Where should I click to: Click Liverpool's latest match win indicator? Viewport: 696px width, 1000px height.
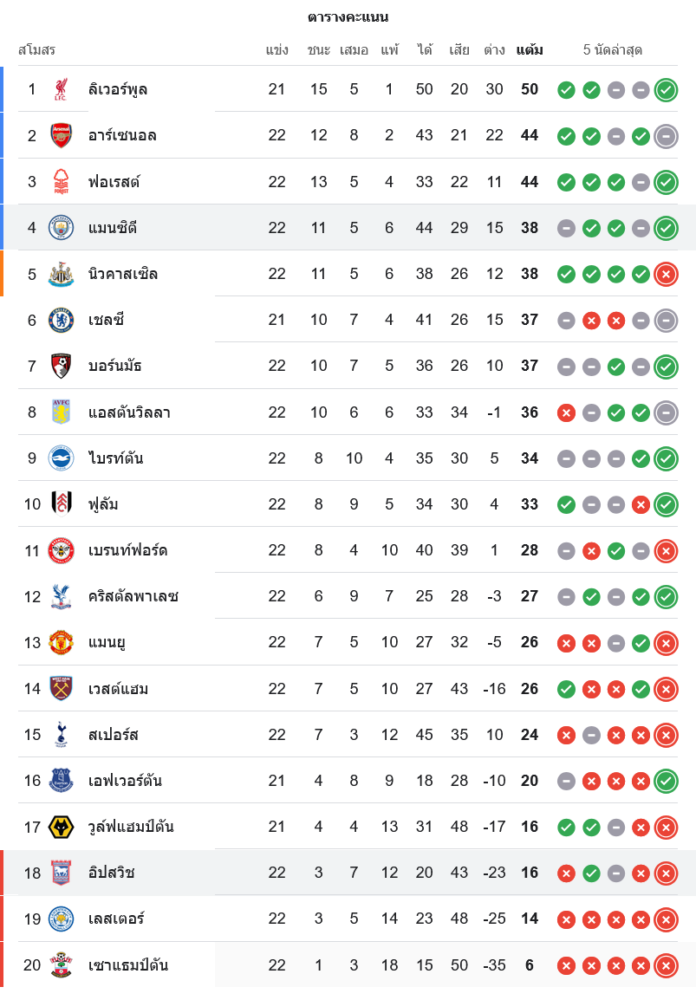(666, 90)
